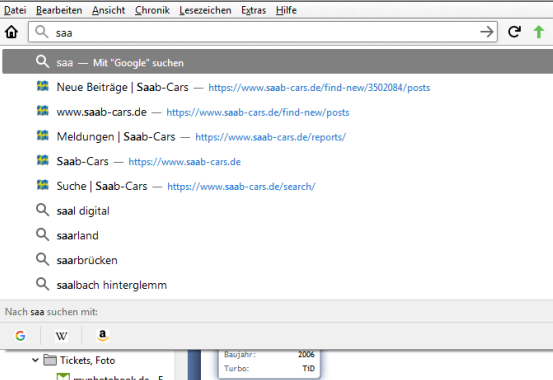Select 'saa — Mit Google suchen' suggestion
Screen dimensions: 553x380
pyautogui.click(x=278, y=62)
